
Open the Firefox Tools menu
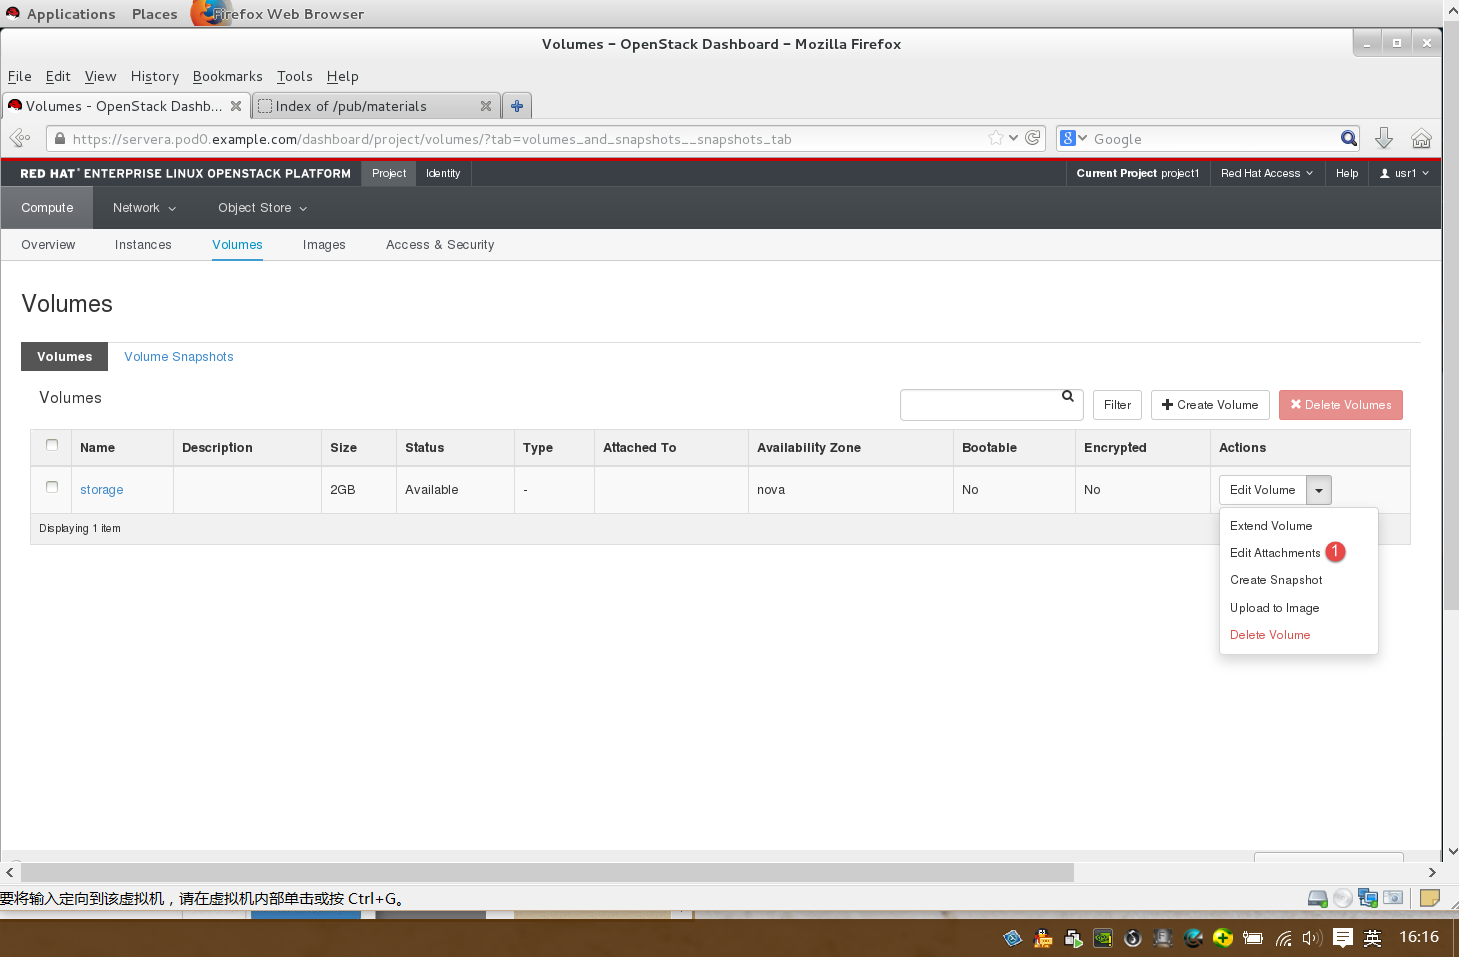pos(295,76)
